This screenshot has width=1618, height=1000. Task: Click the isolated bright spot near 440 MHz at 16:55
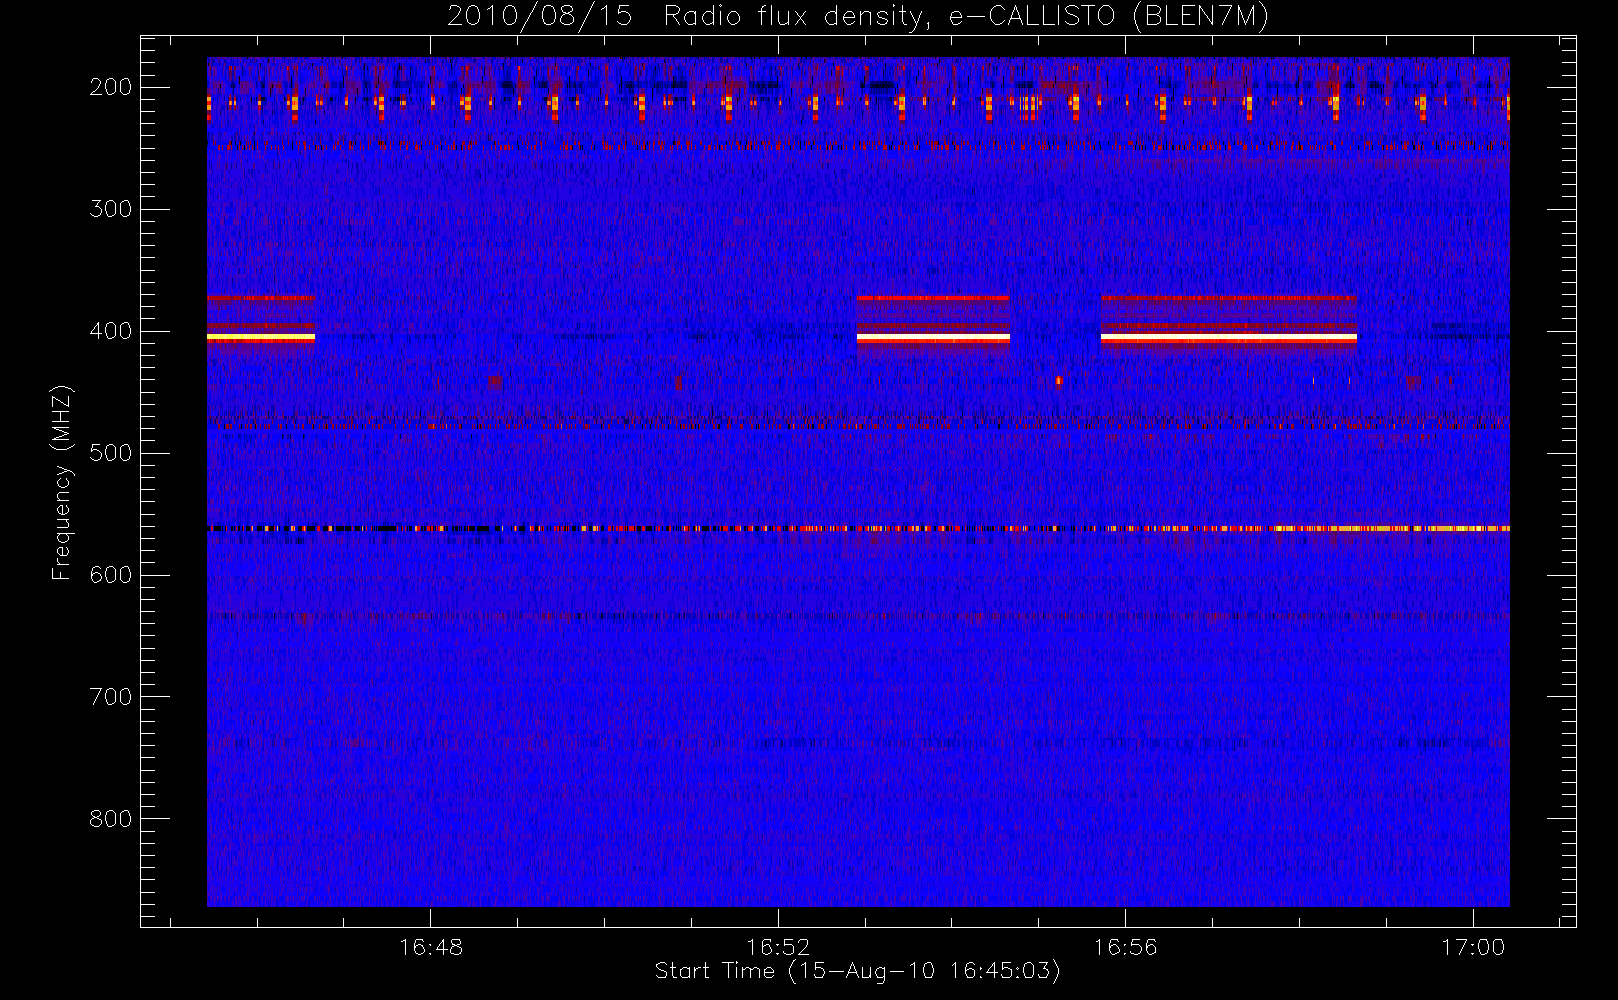(x=1059, y=380)
